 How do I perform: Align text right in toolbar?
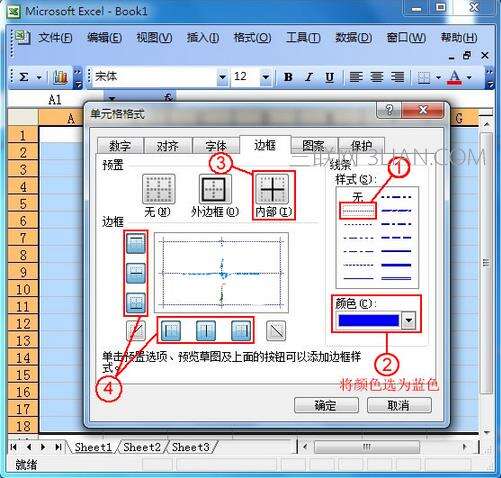coord(397,77)
